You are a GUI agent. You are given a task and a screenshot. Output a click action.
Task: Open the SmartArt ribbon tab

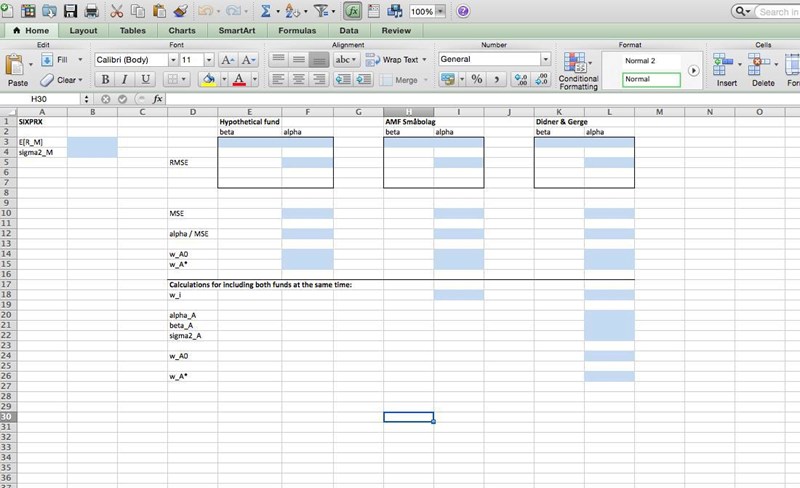(238, 31)
